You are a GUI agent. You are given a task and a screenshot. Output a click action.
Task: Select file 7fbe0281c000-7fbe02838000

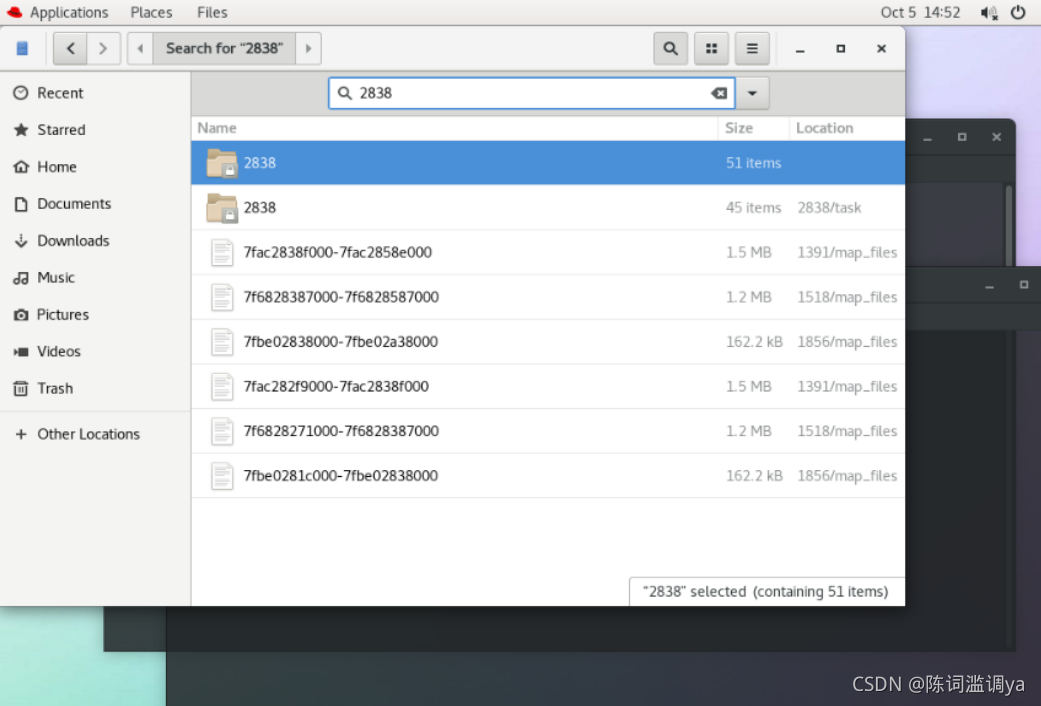(x=548, y=476)
